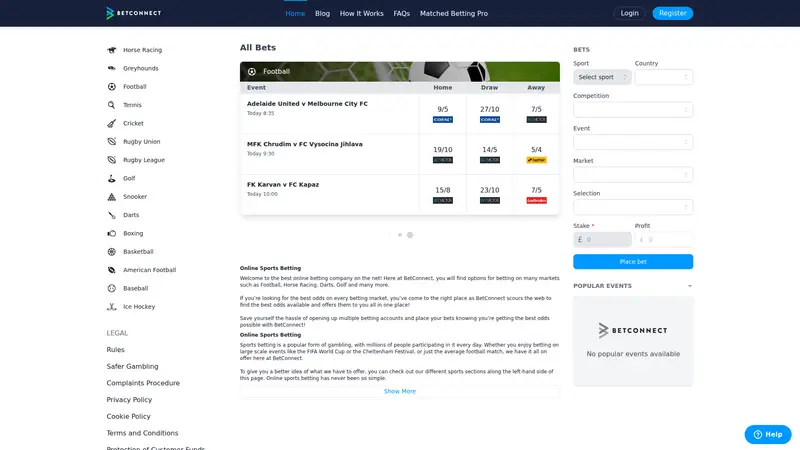Click the bookmaker logo under 15/8 odds
The height and width of the screenshot is (450, 800).
[x=443, y=201]
